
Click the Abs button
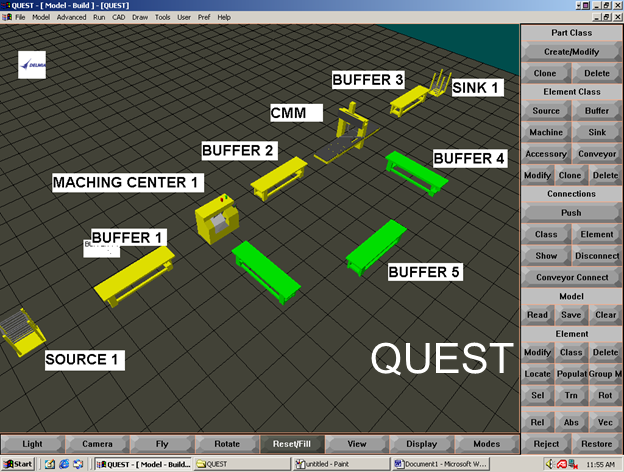[x=571, y=422]
